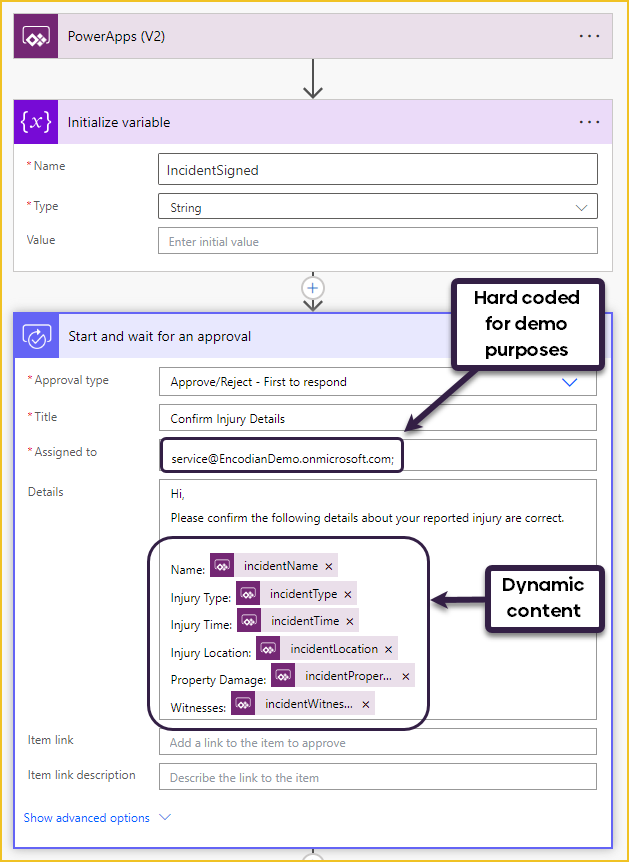Click the Property Damage: label text

(x=218, y=680)
